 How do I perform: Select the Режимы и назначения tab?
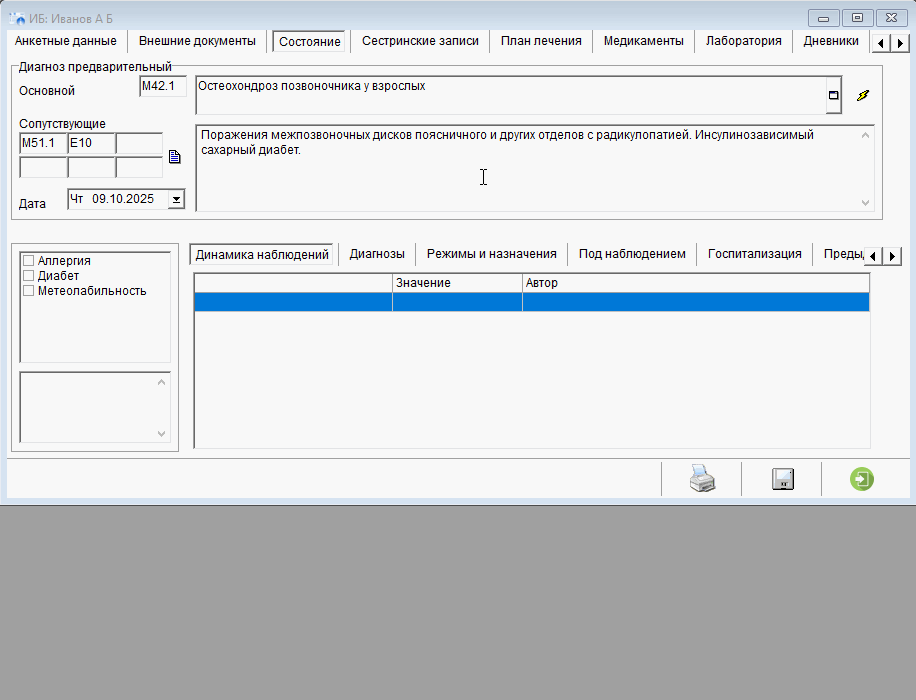coord(491,254)
